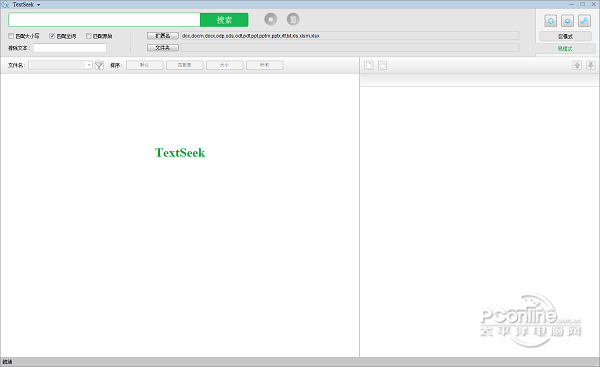Open the TextSeek title dropdown menu

[38, 5]
